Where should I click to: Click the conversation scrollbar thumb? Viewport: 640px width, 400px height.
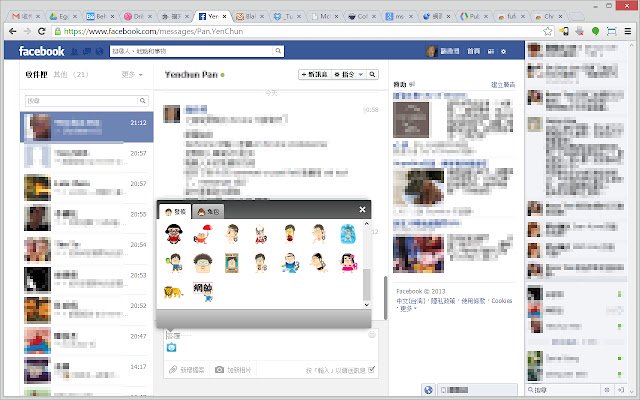pyautogui.click(x=385, y=298)
